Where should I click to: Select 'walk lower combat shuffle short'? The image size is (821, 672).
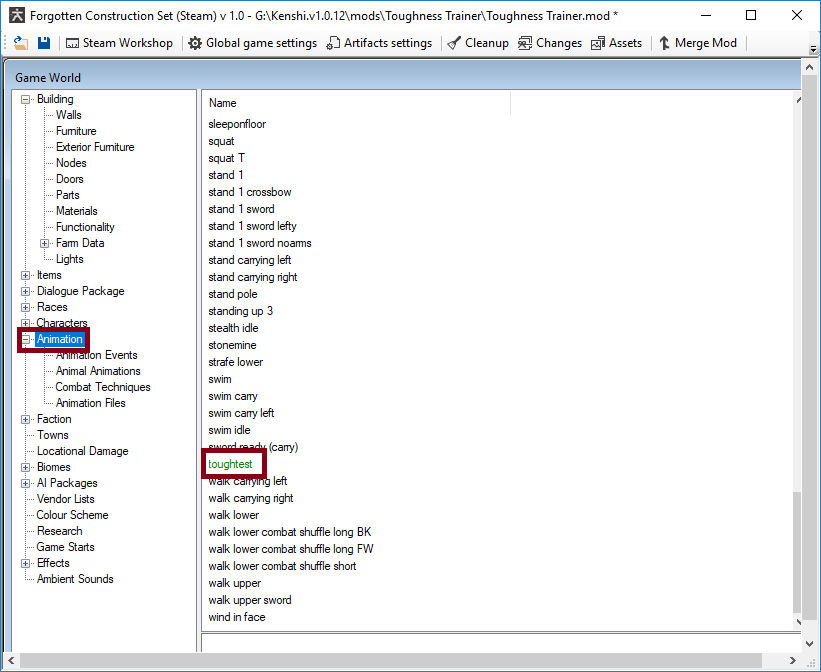pos(282,566)
